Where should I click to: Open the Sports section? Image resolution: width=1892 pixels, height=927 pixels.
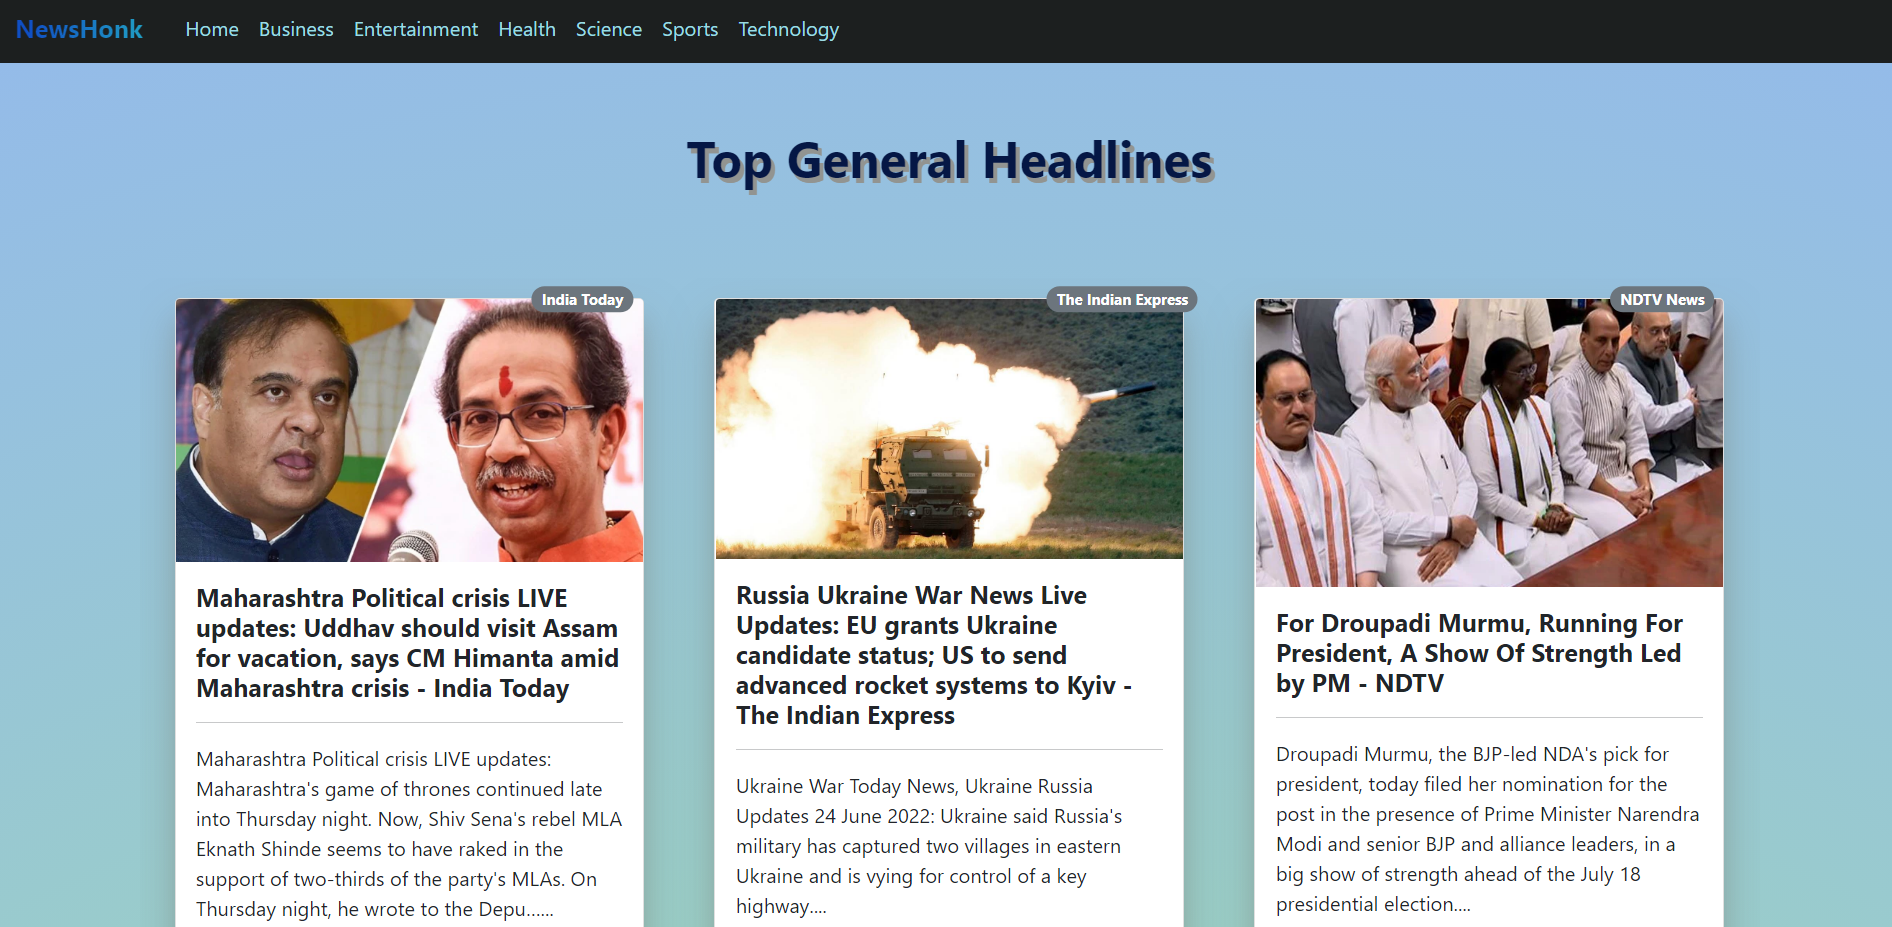click(689, 29)
